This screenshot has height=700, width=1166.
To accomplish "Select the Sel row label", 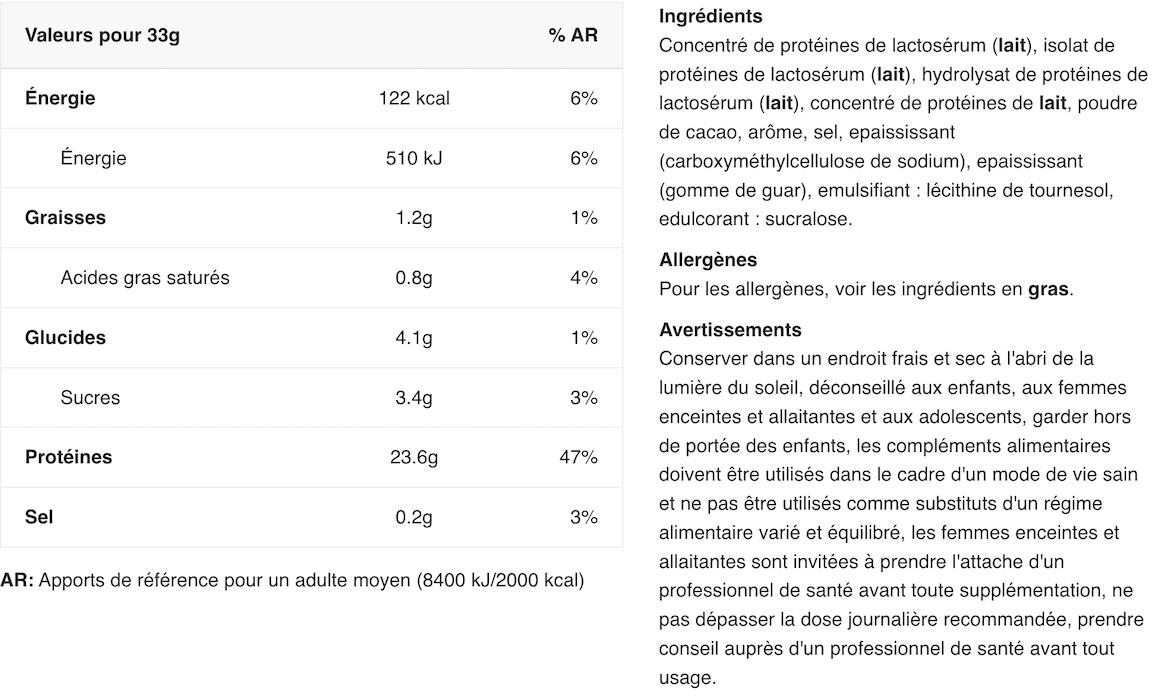I will point(39,517).
